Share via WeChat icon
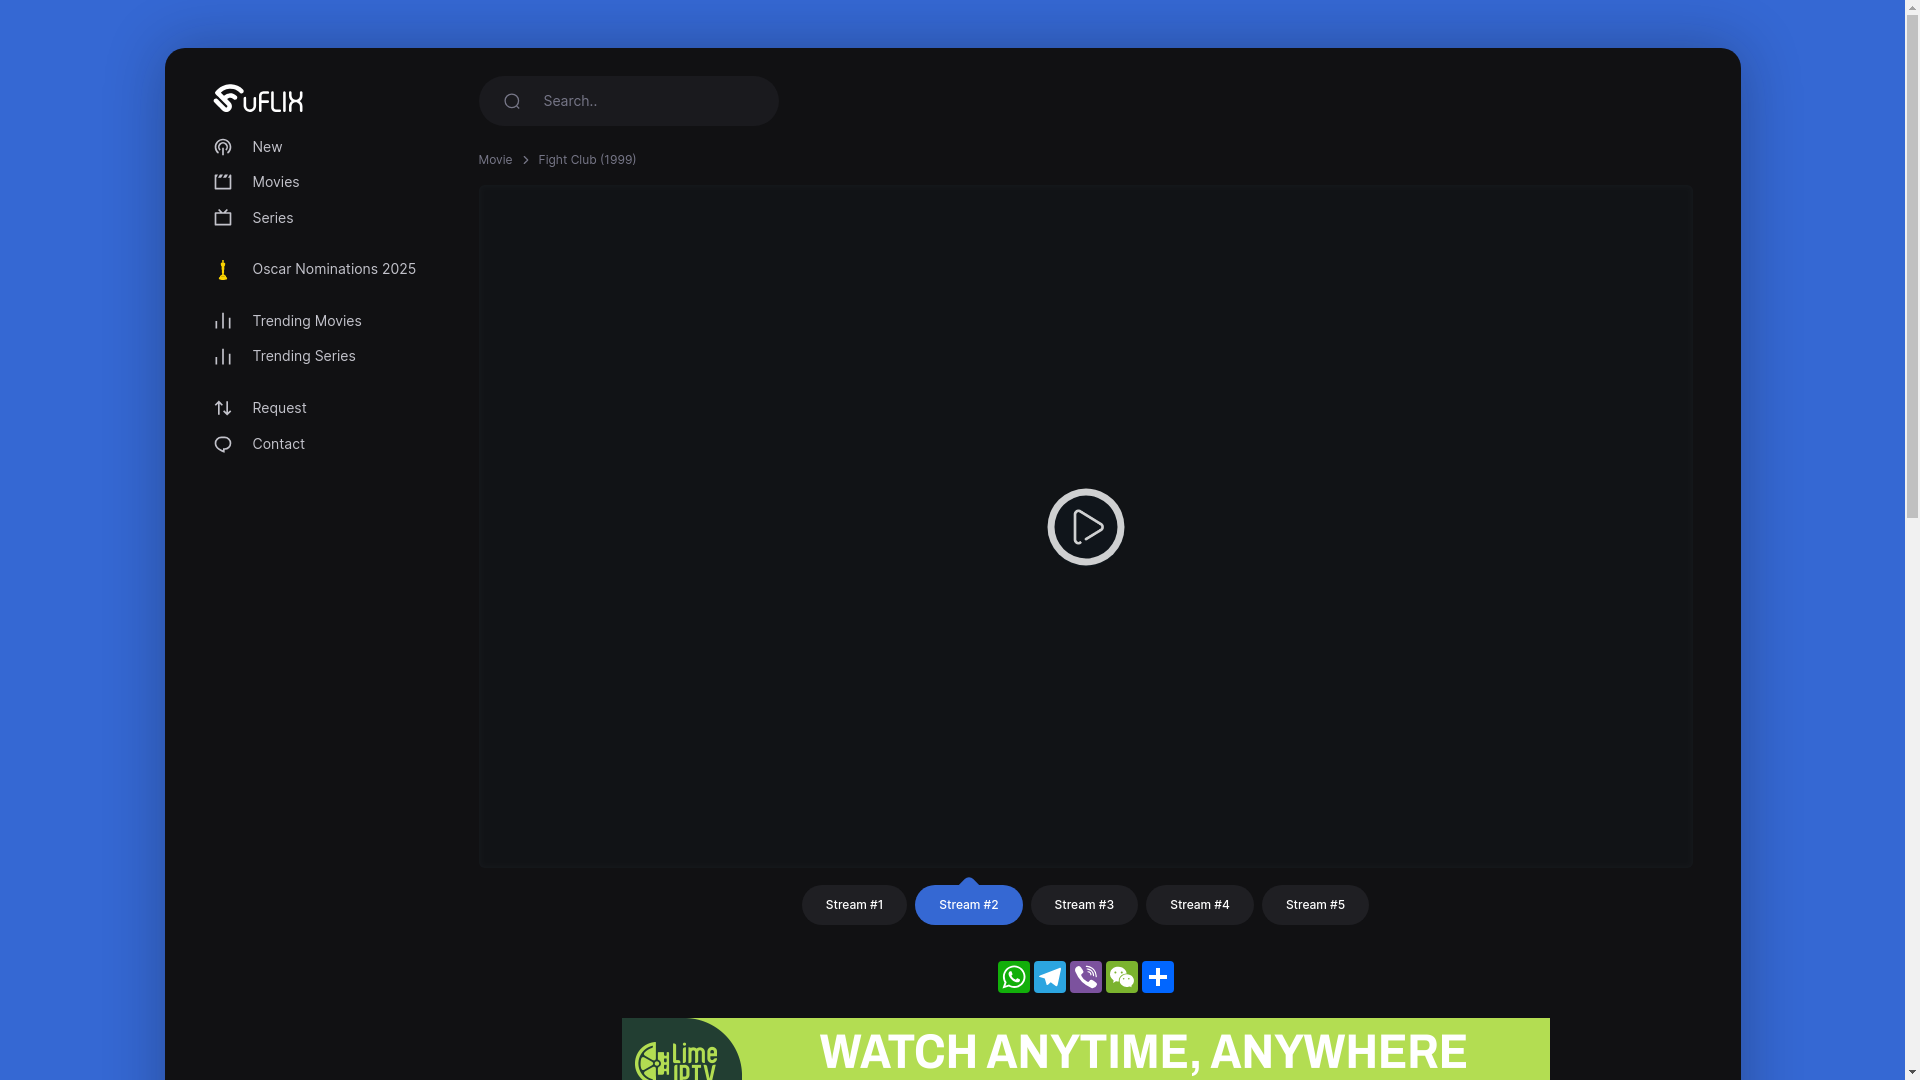1920x1080 pixels. pos(1122,977)
